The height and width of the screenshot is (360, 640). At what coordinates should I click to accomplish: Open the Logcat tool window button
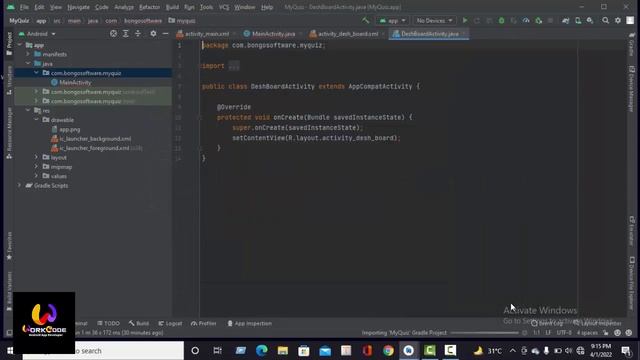click(170, 323)
